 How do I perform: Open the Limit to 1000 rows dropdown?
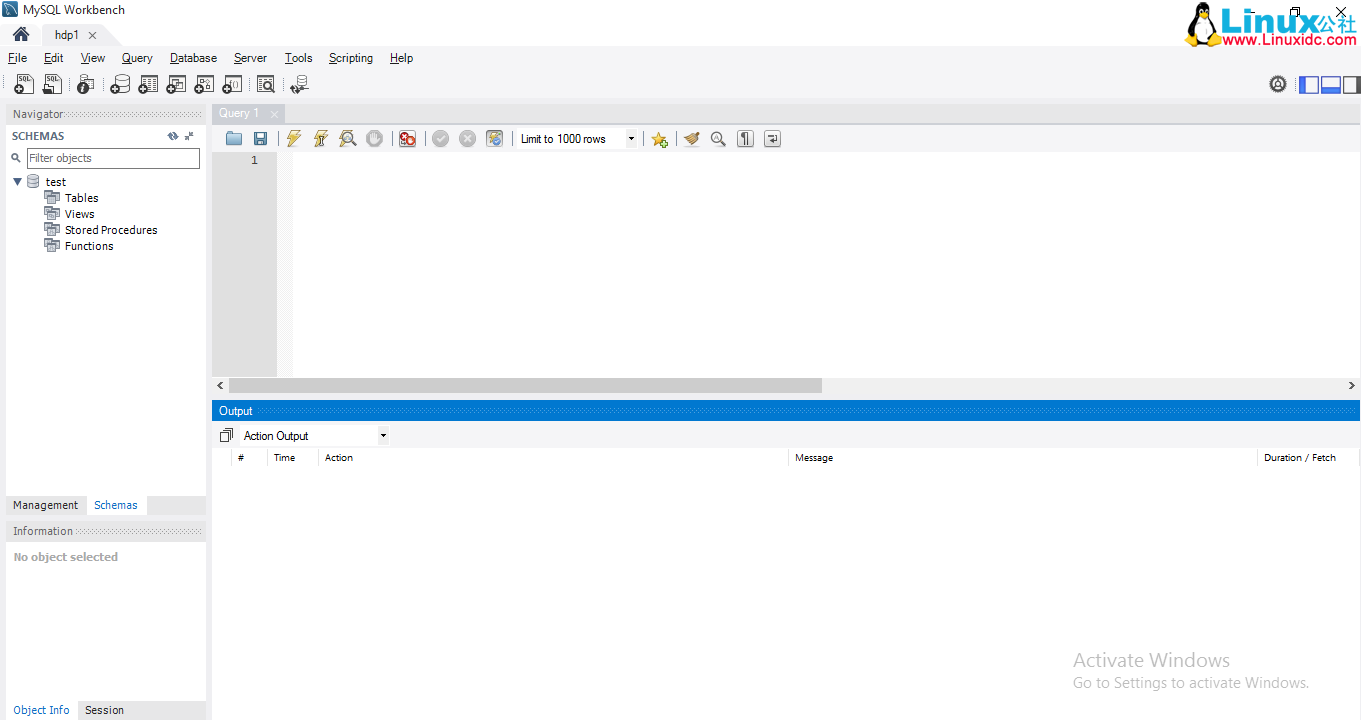coord(631,139)
